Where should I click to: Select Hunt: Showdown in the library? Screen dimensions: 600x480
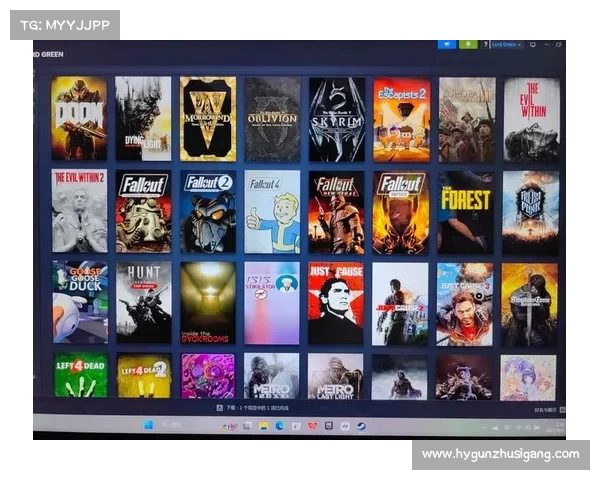point(143,302)
